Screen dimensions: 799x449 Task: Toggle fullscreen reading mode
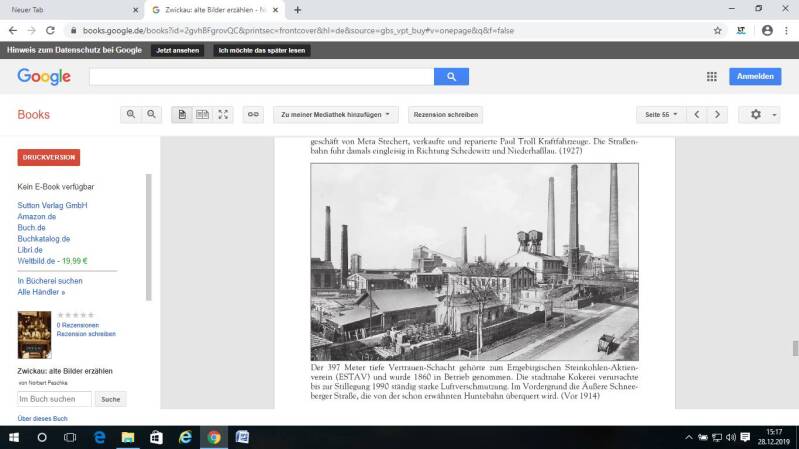tap(224, 115)
